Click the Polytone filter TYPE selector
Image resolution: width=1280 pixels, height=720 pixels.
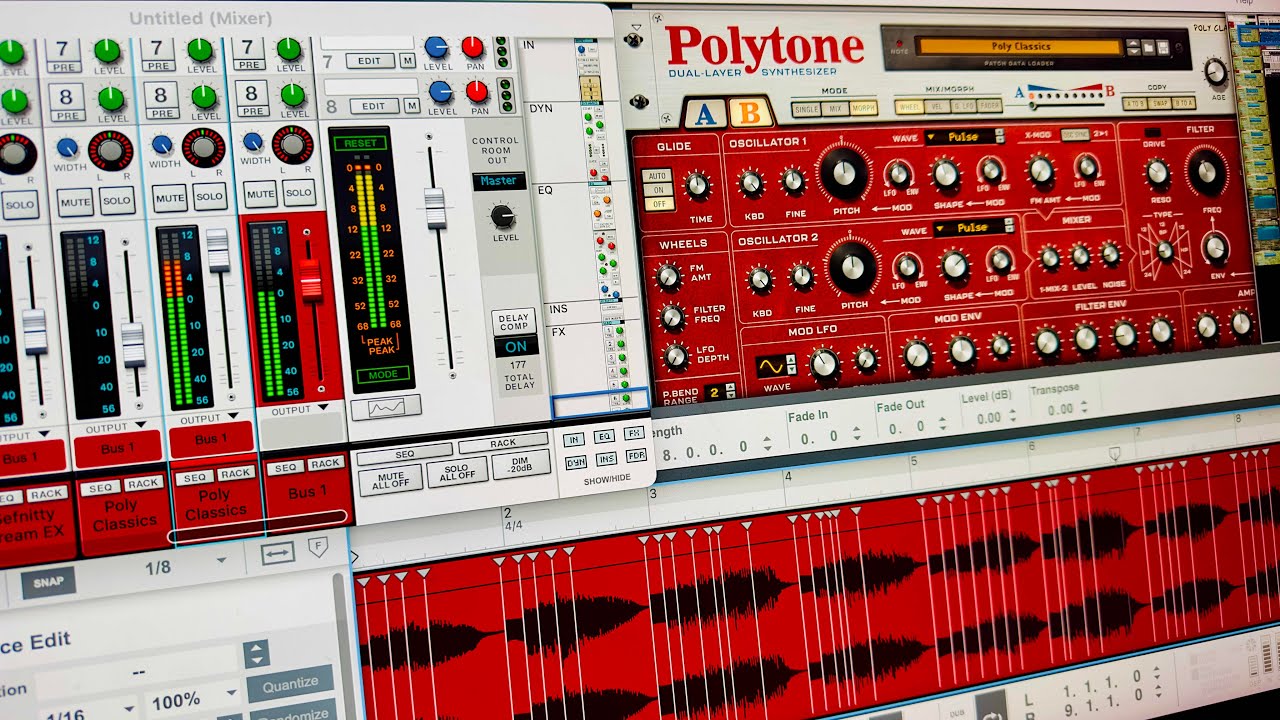click(1165, 250)
